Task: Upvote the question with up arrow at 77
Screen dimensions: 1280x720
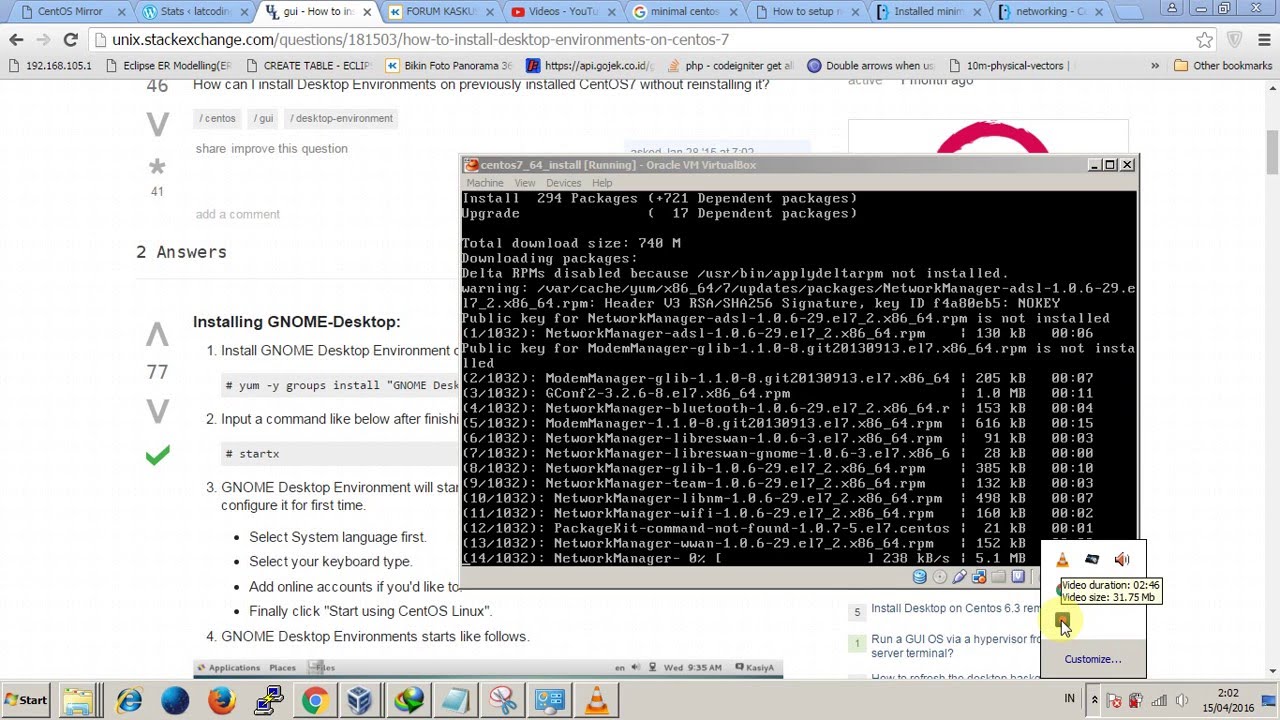Action: pyautogui.click(x=157, y=333)
